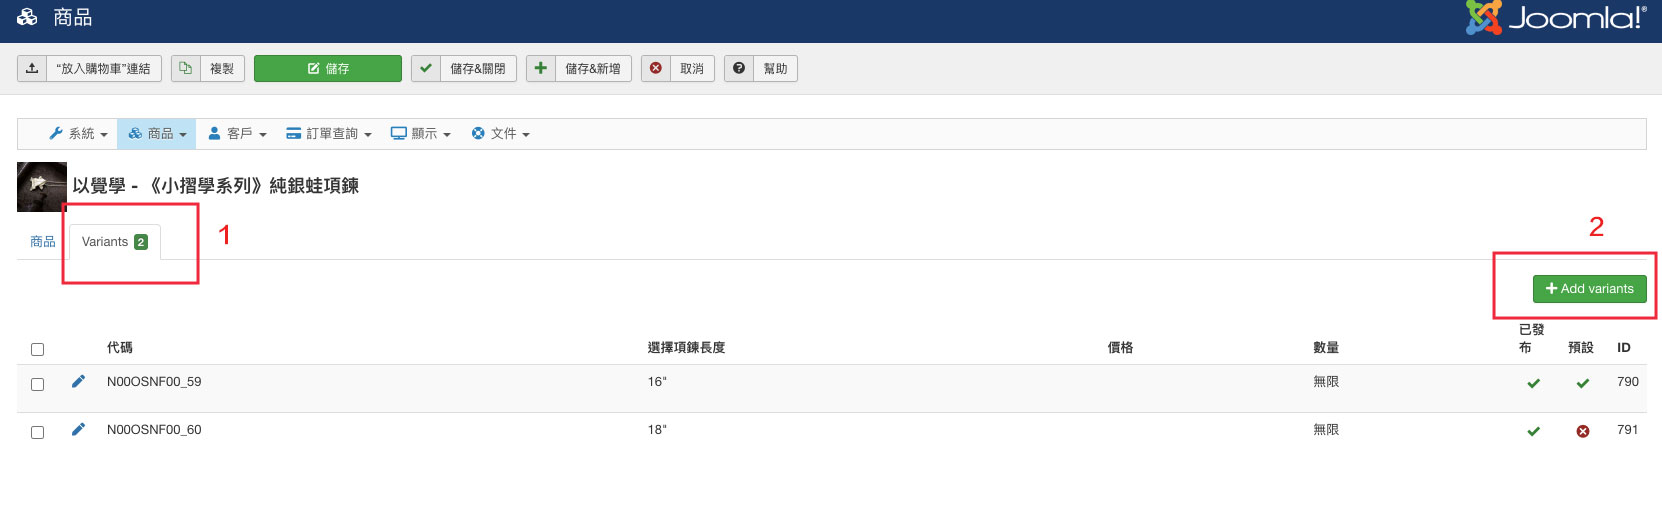This screenshot has height=527, width=1662.
Task: Click the upload icon button in the toolbar
Action: (32, 68)
